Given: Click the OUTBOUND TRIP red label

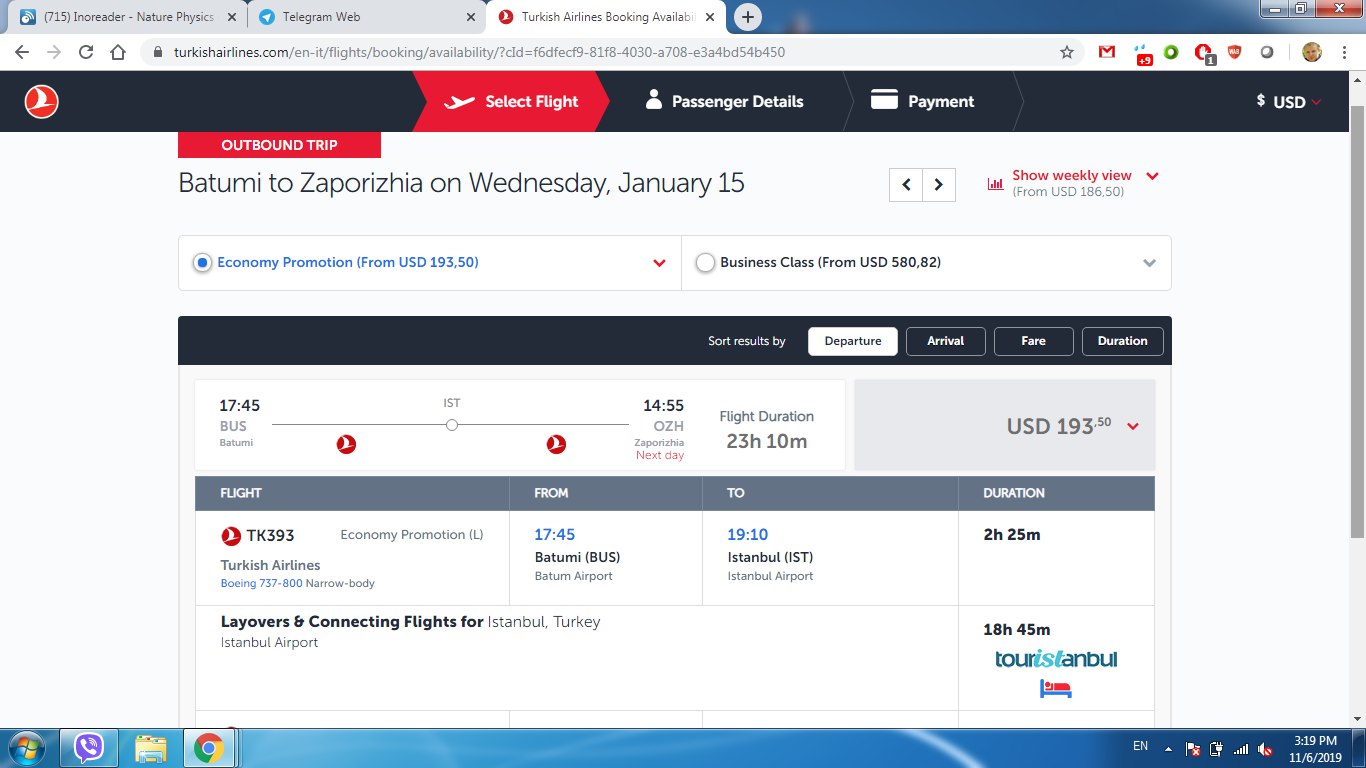Looking at the screenshot, I should coord(279,145).
